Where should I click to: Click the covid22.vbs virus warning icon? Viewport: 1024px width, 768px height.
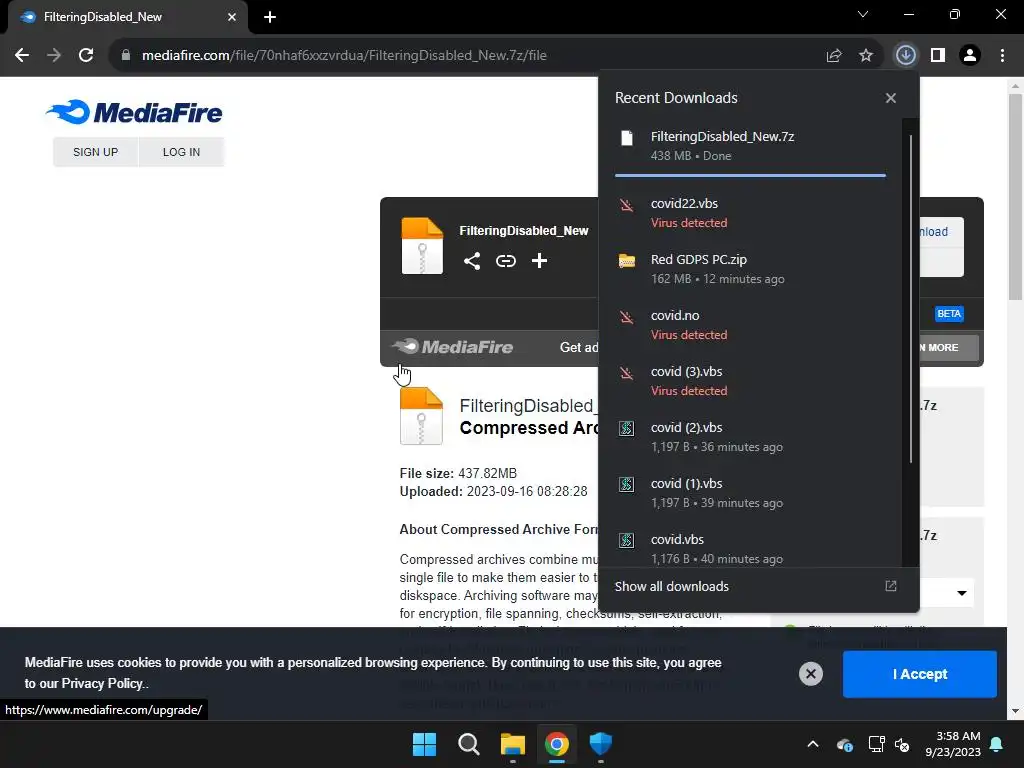[626, 205]
